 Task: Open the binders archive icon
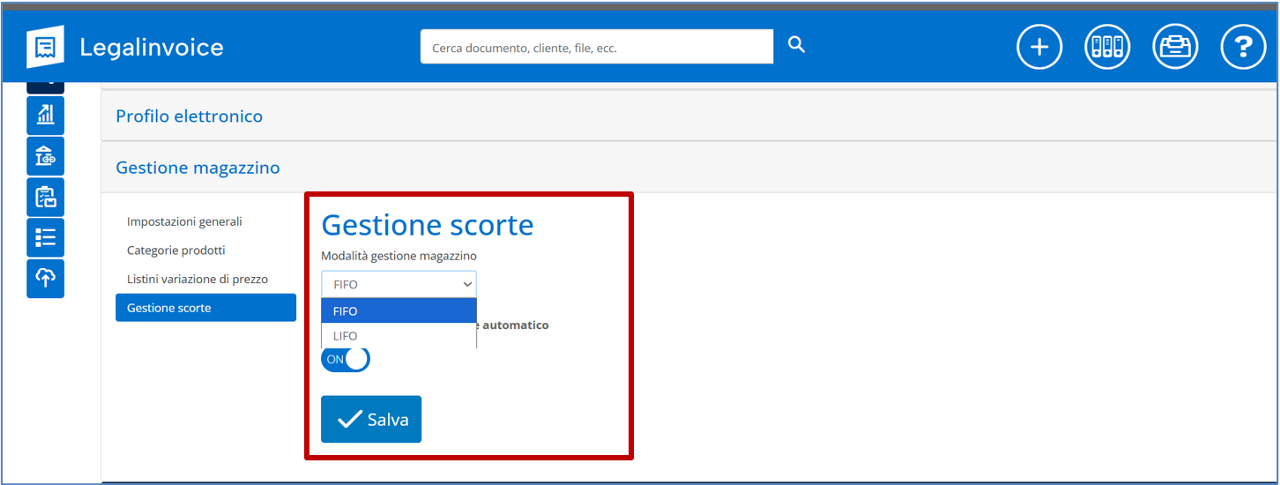coord(1107,47)
